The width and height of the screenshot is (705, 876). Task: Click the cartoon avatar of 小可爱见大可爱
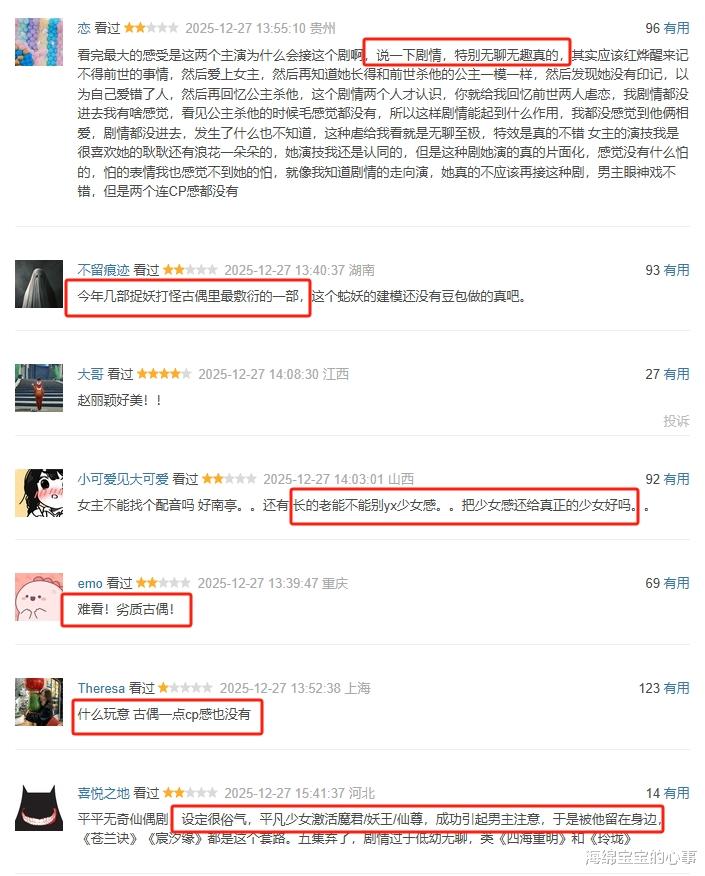coord(39,493)
